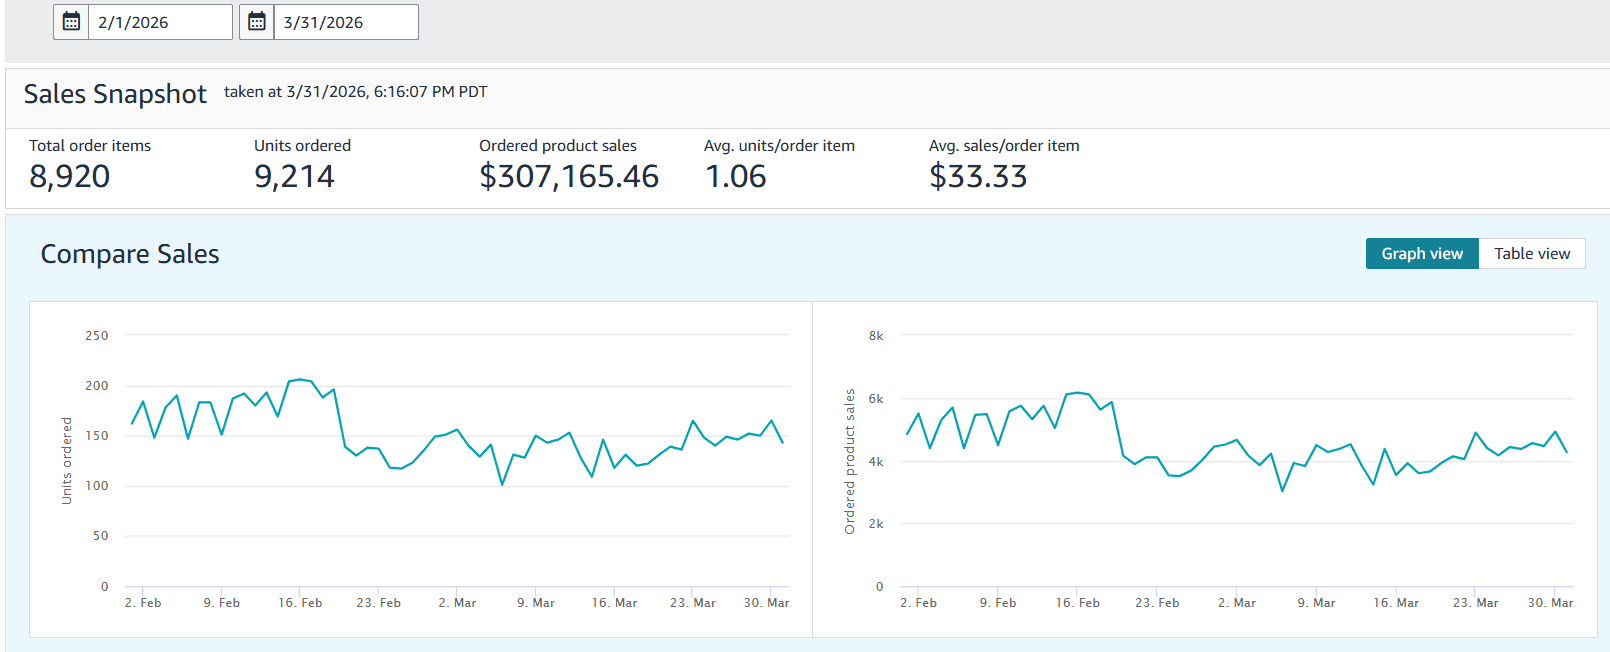The image size is (1610, 652).
Task: Click "16. Feb" on the Units ordered chart axis
Action: [x=300, y=603]
